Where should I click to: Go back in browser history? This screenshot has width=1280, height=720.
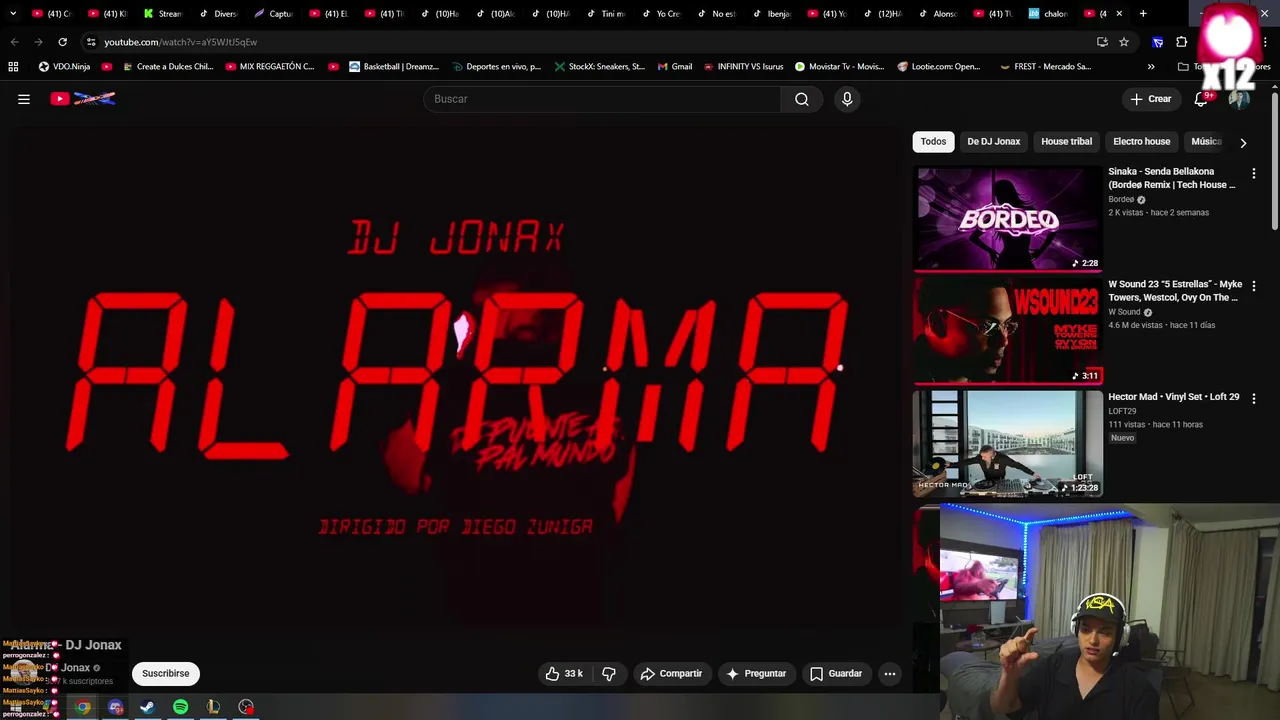click(x=14, y=42)
